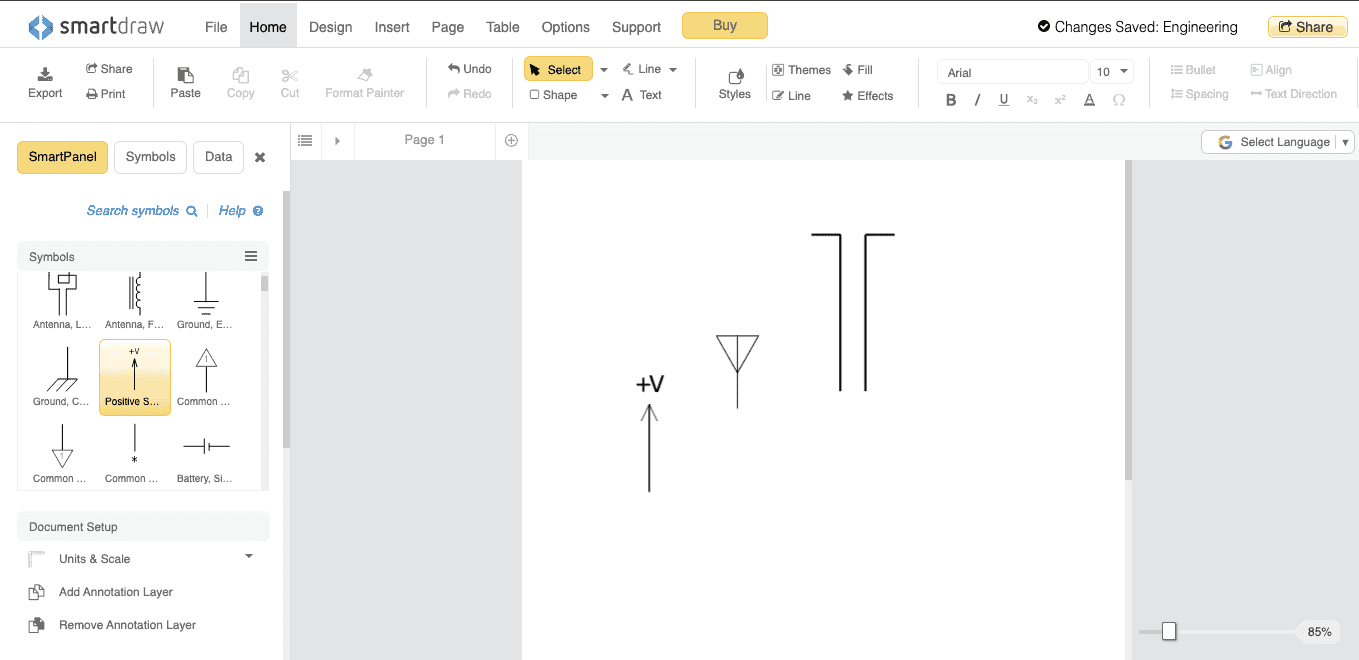This screenshot has height=660, width=1359.
Task: Click the Redo icon
Action: [x=454, y=94]
